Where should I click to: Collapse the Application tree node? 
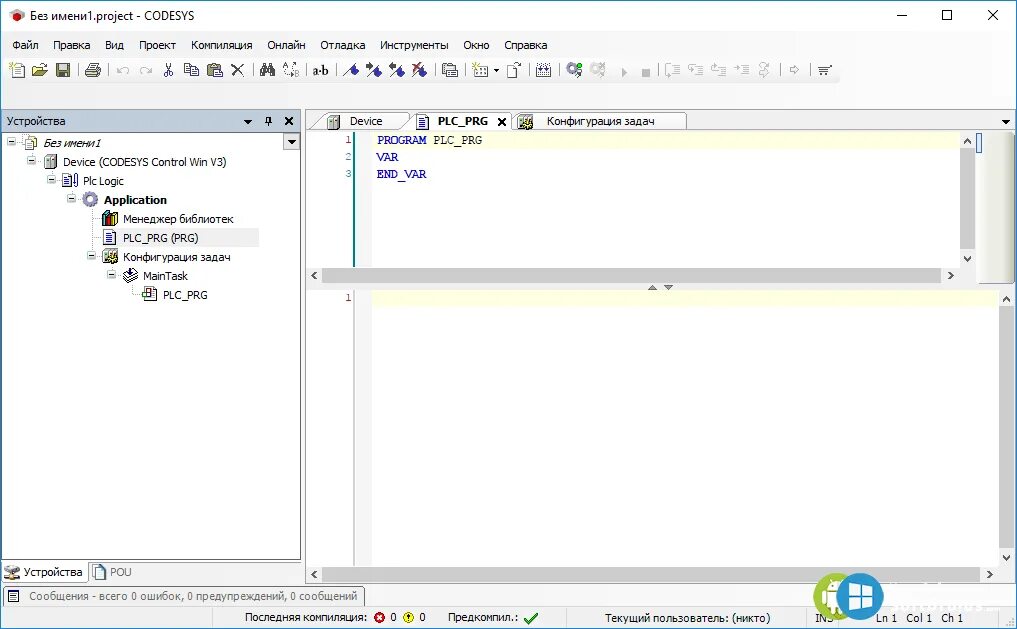[x=71, y=198]
